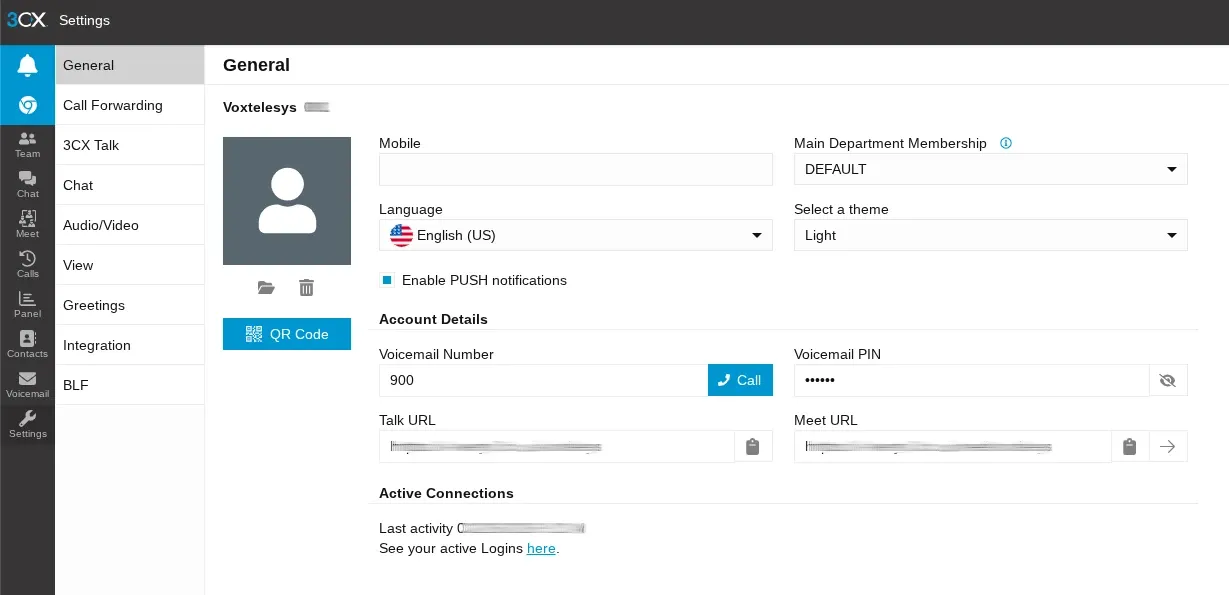
Task: Open BLF settings tab
Action: tap(130, 385)
